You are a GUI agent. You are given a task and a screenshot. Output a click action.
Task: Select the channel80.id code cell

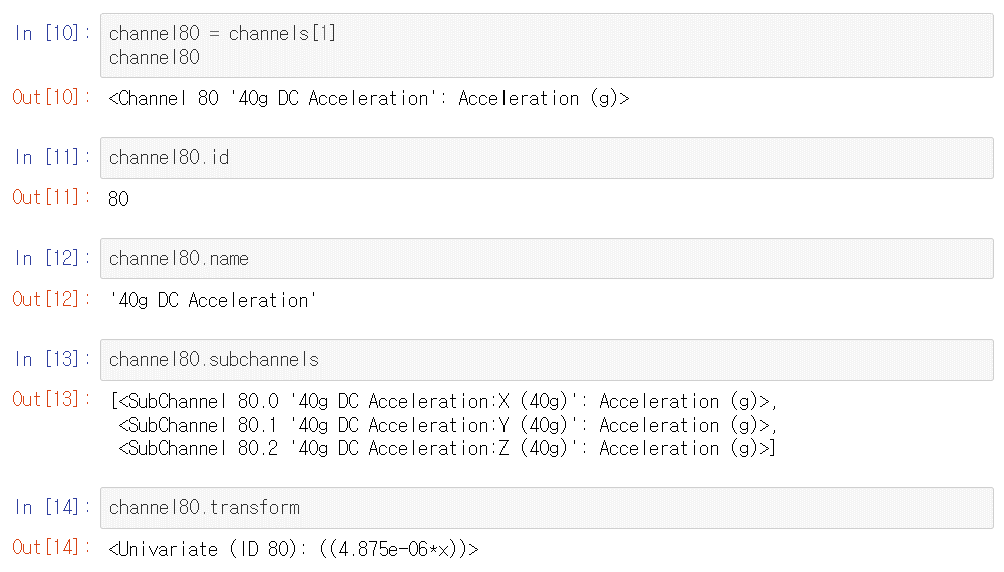[546, 158]
